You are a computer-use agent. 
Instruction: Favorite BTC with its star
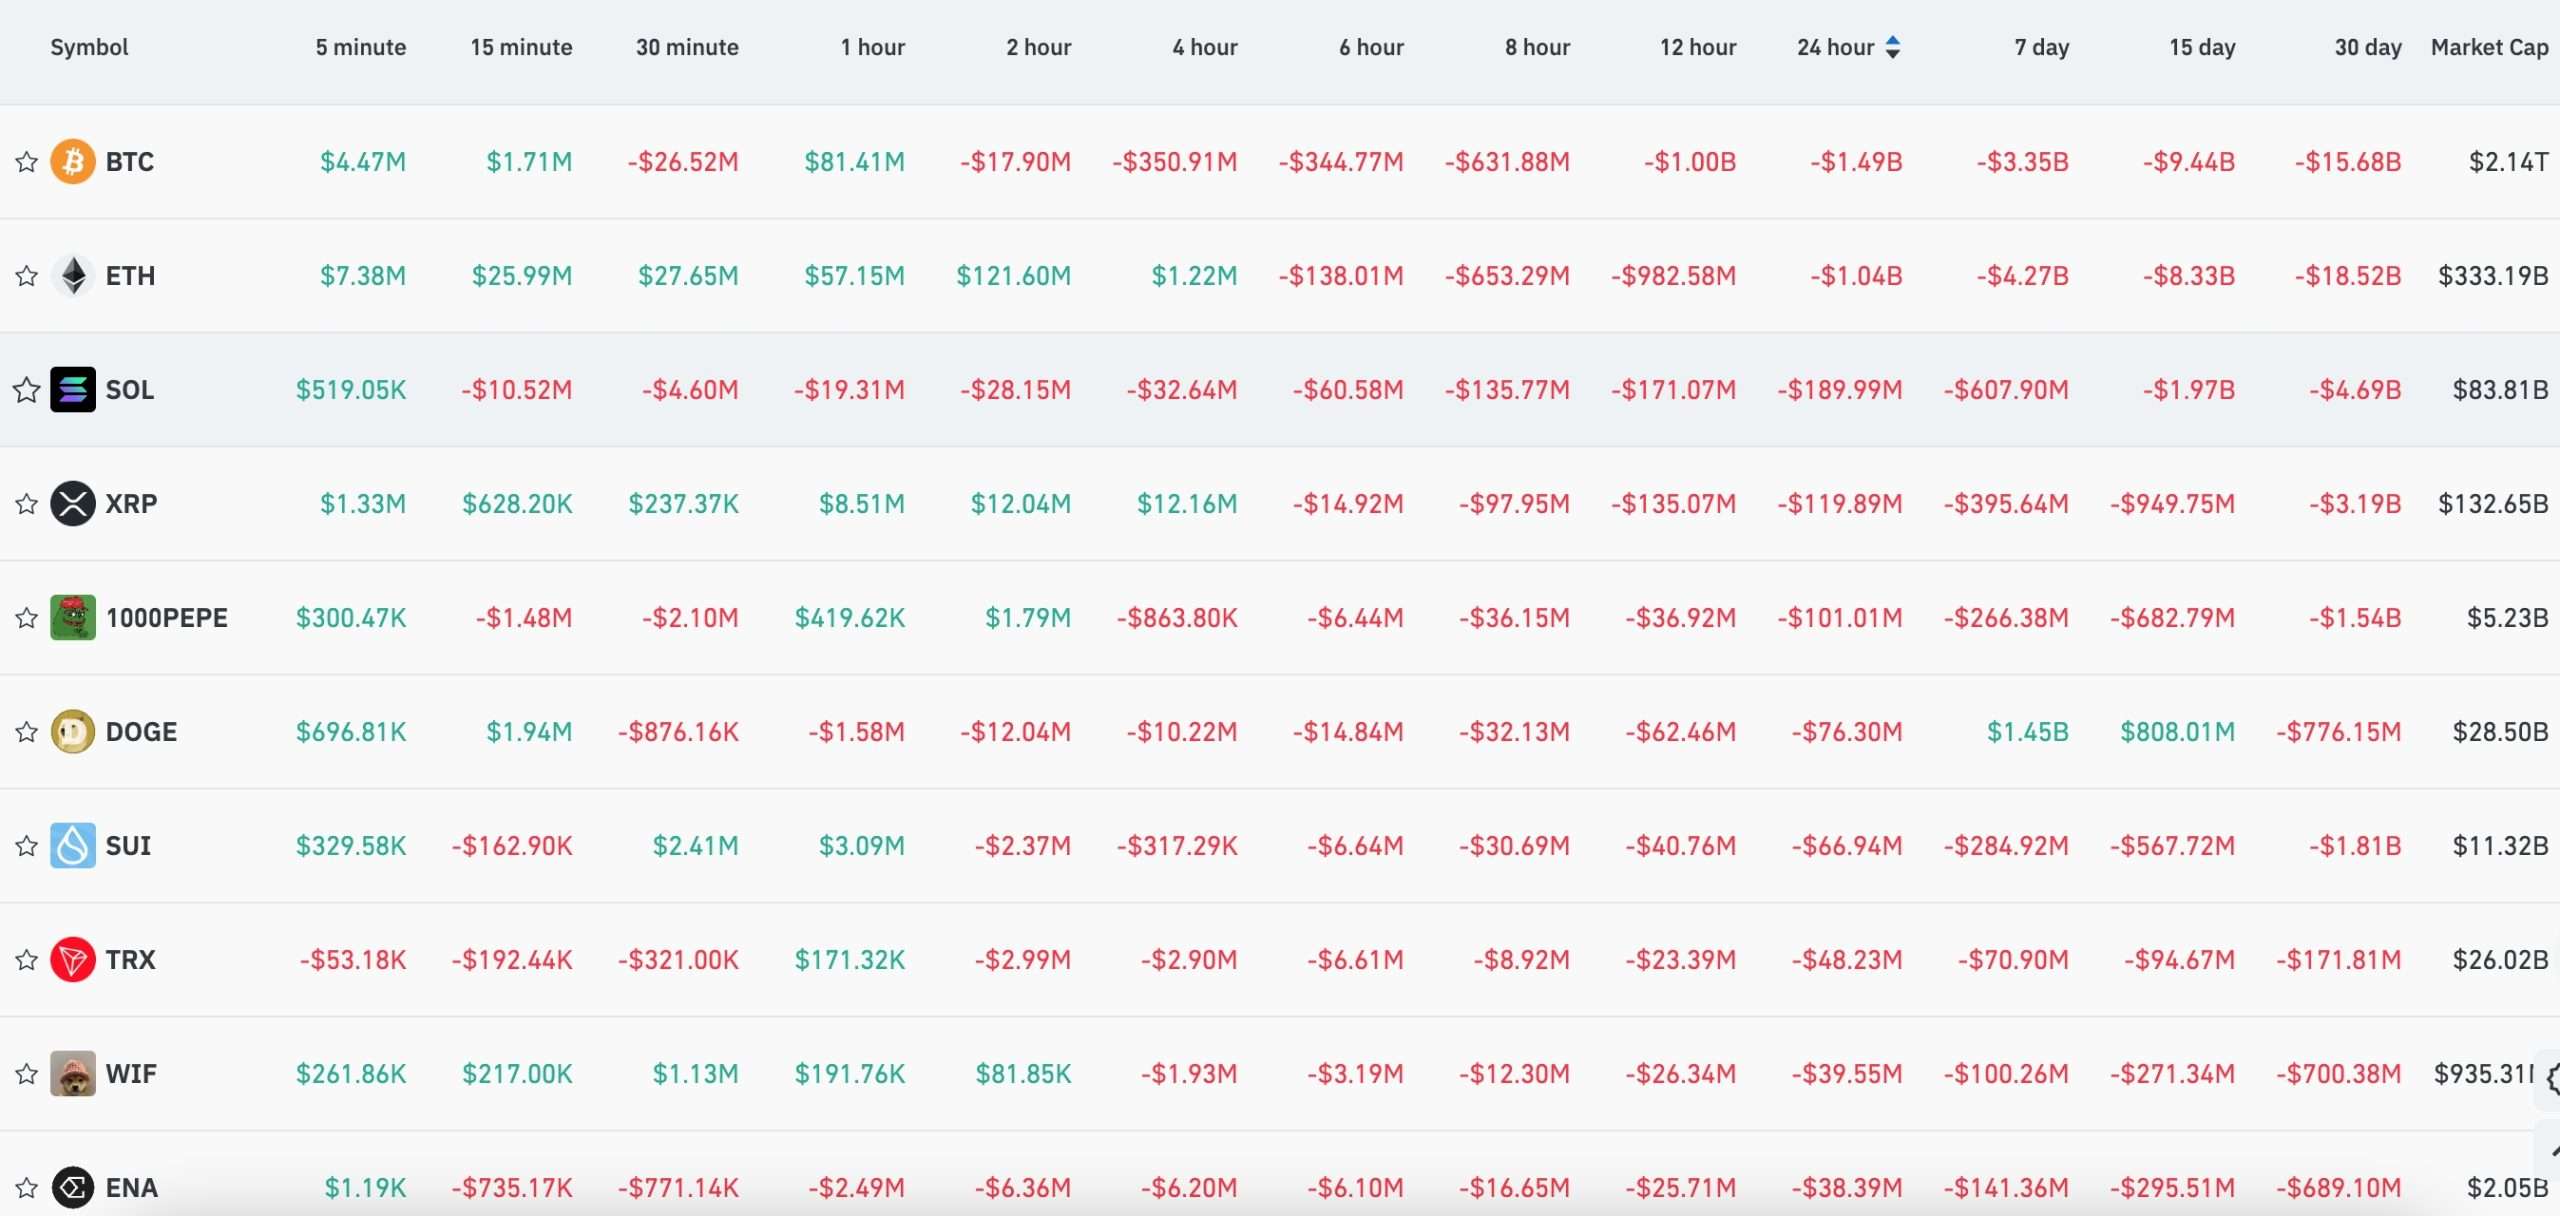click(x=26, y=161)
